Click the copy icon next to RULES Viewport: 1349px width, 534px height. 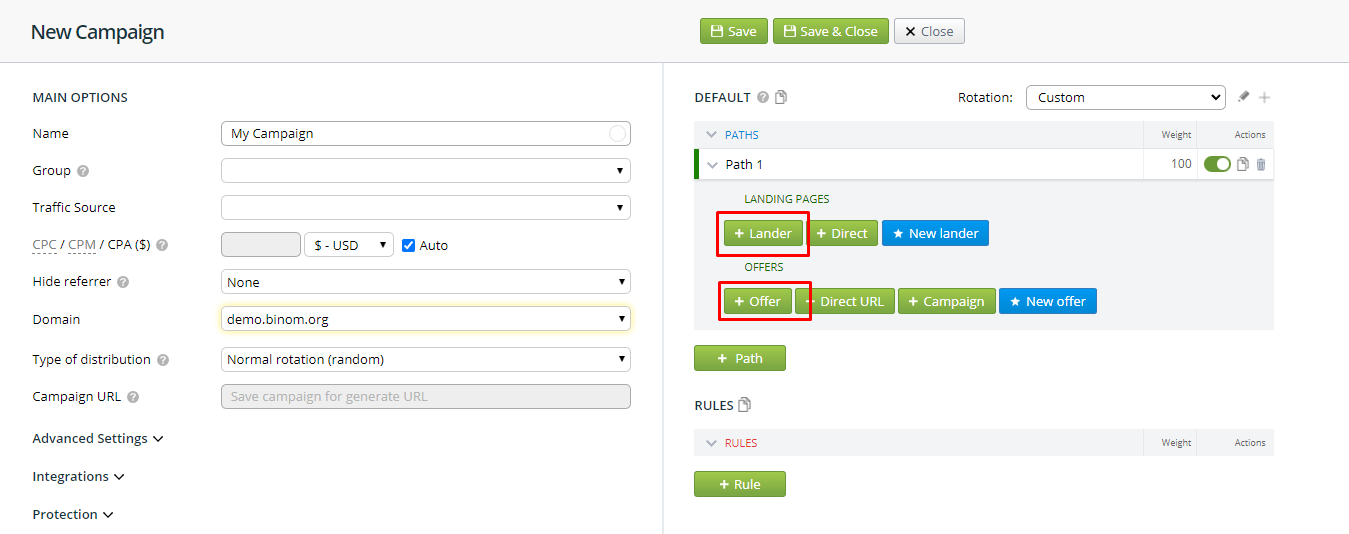coord(744,405)
